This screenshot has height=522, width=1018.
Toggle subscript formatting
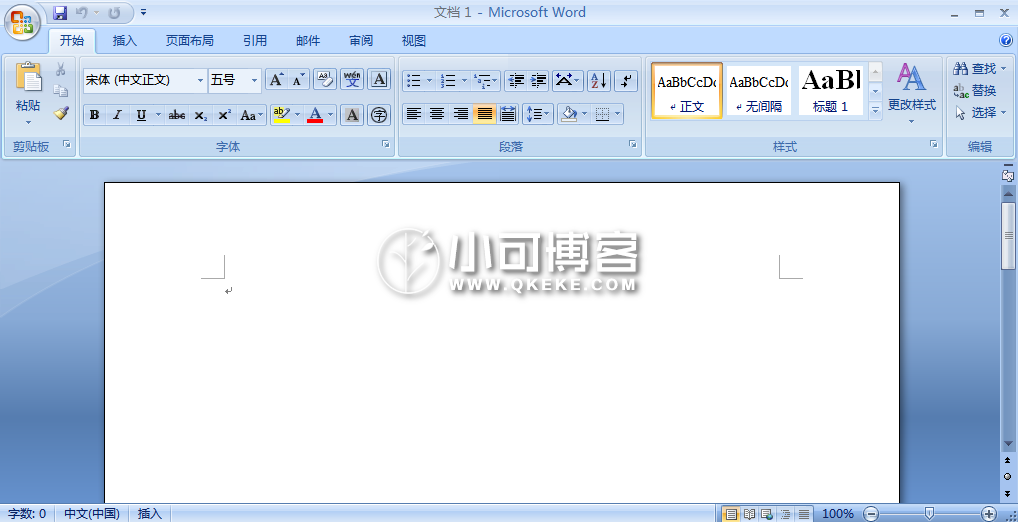click(201, 115)
